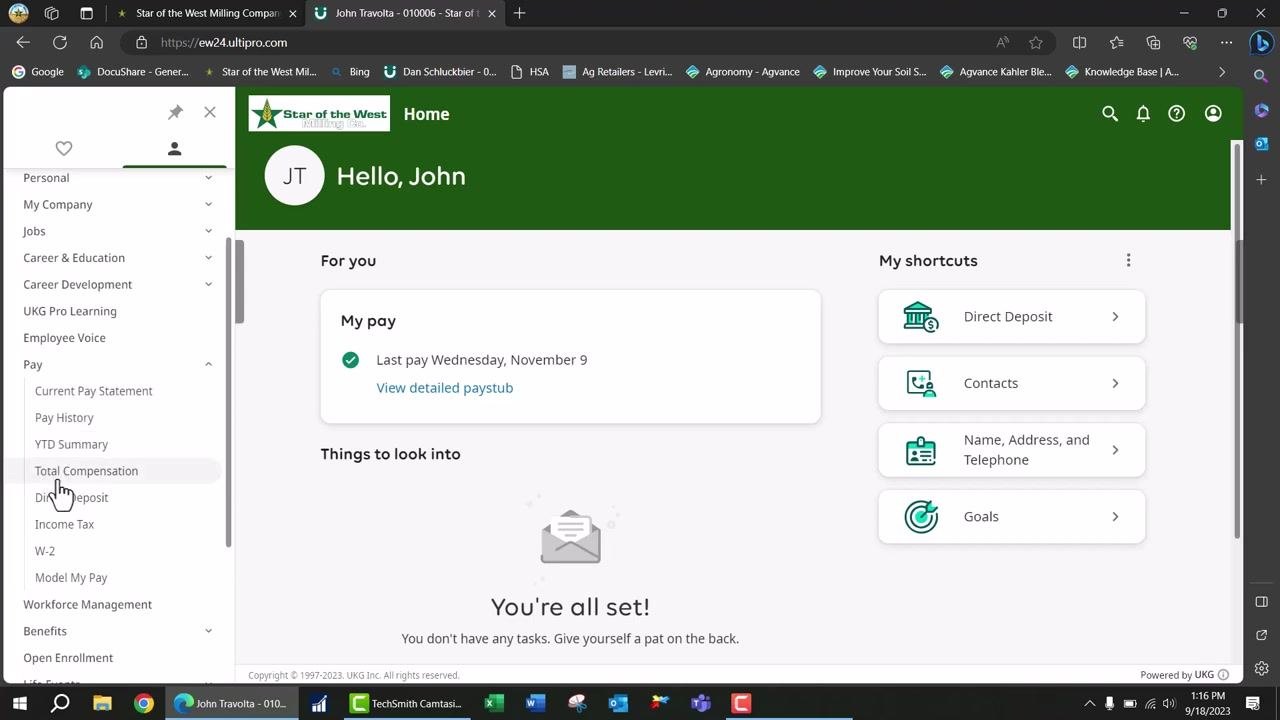Expand the Jobs menu section
This screenshot has height=720, width=1280.
(118, 231)
